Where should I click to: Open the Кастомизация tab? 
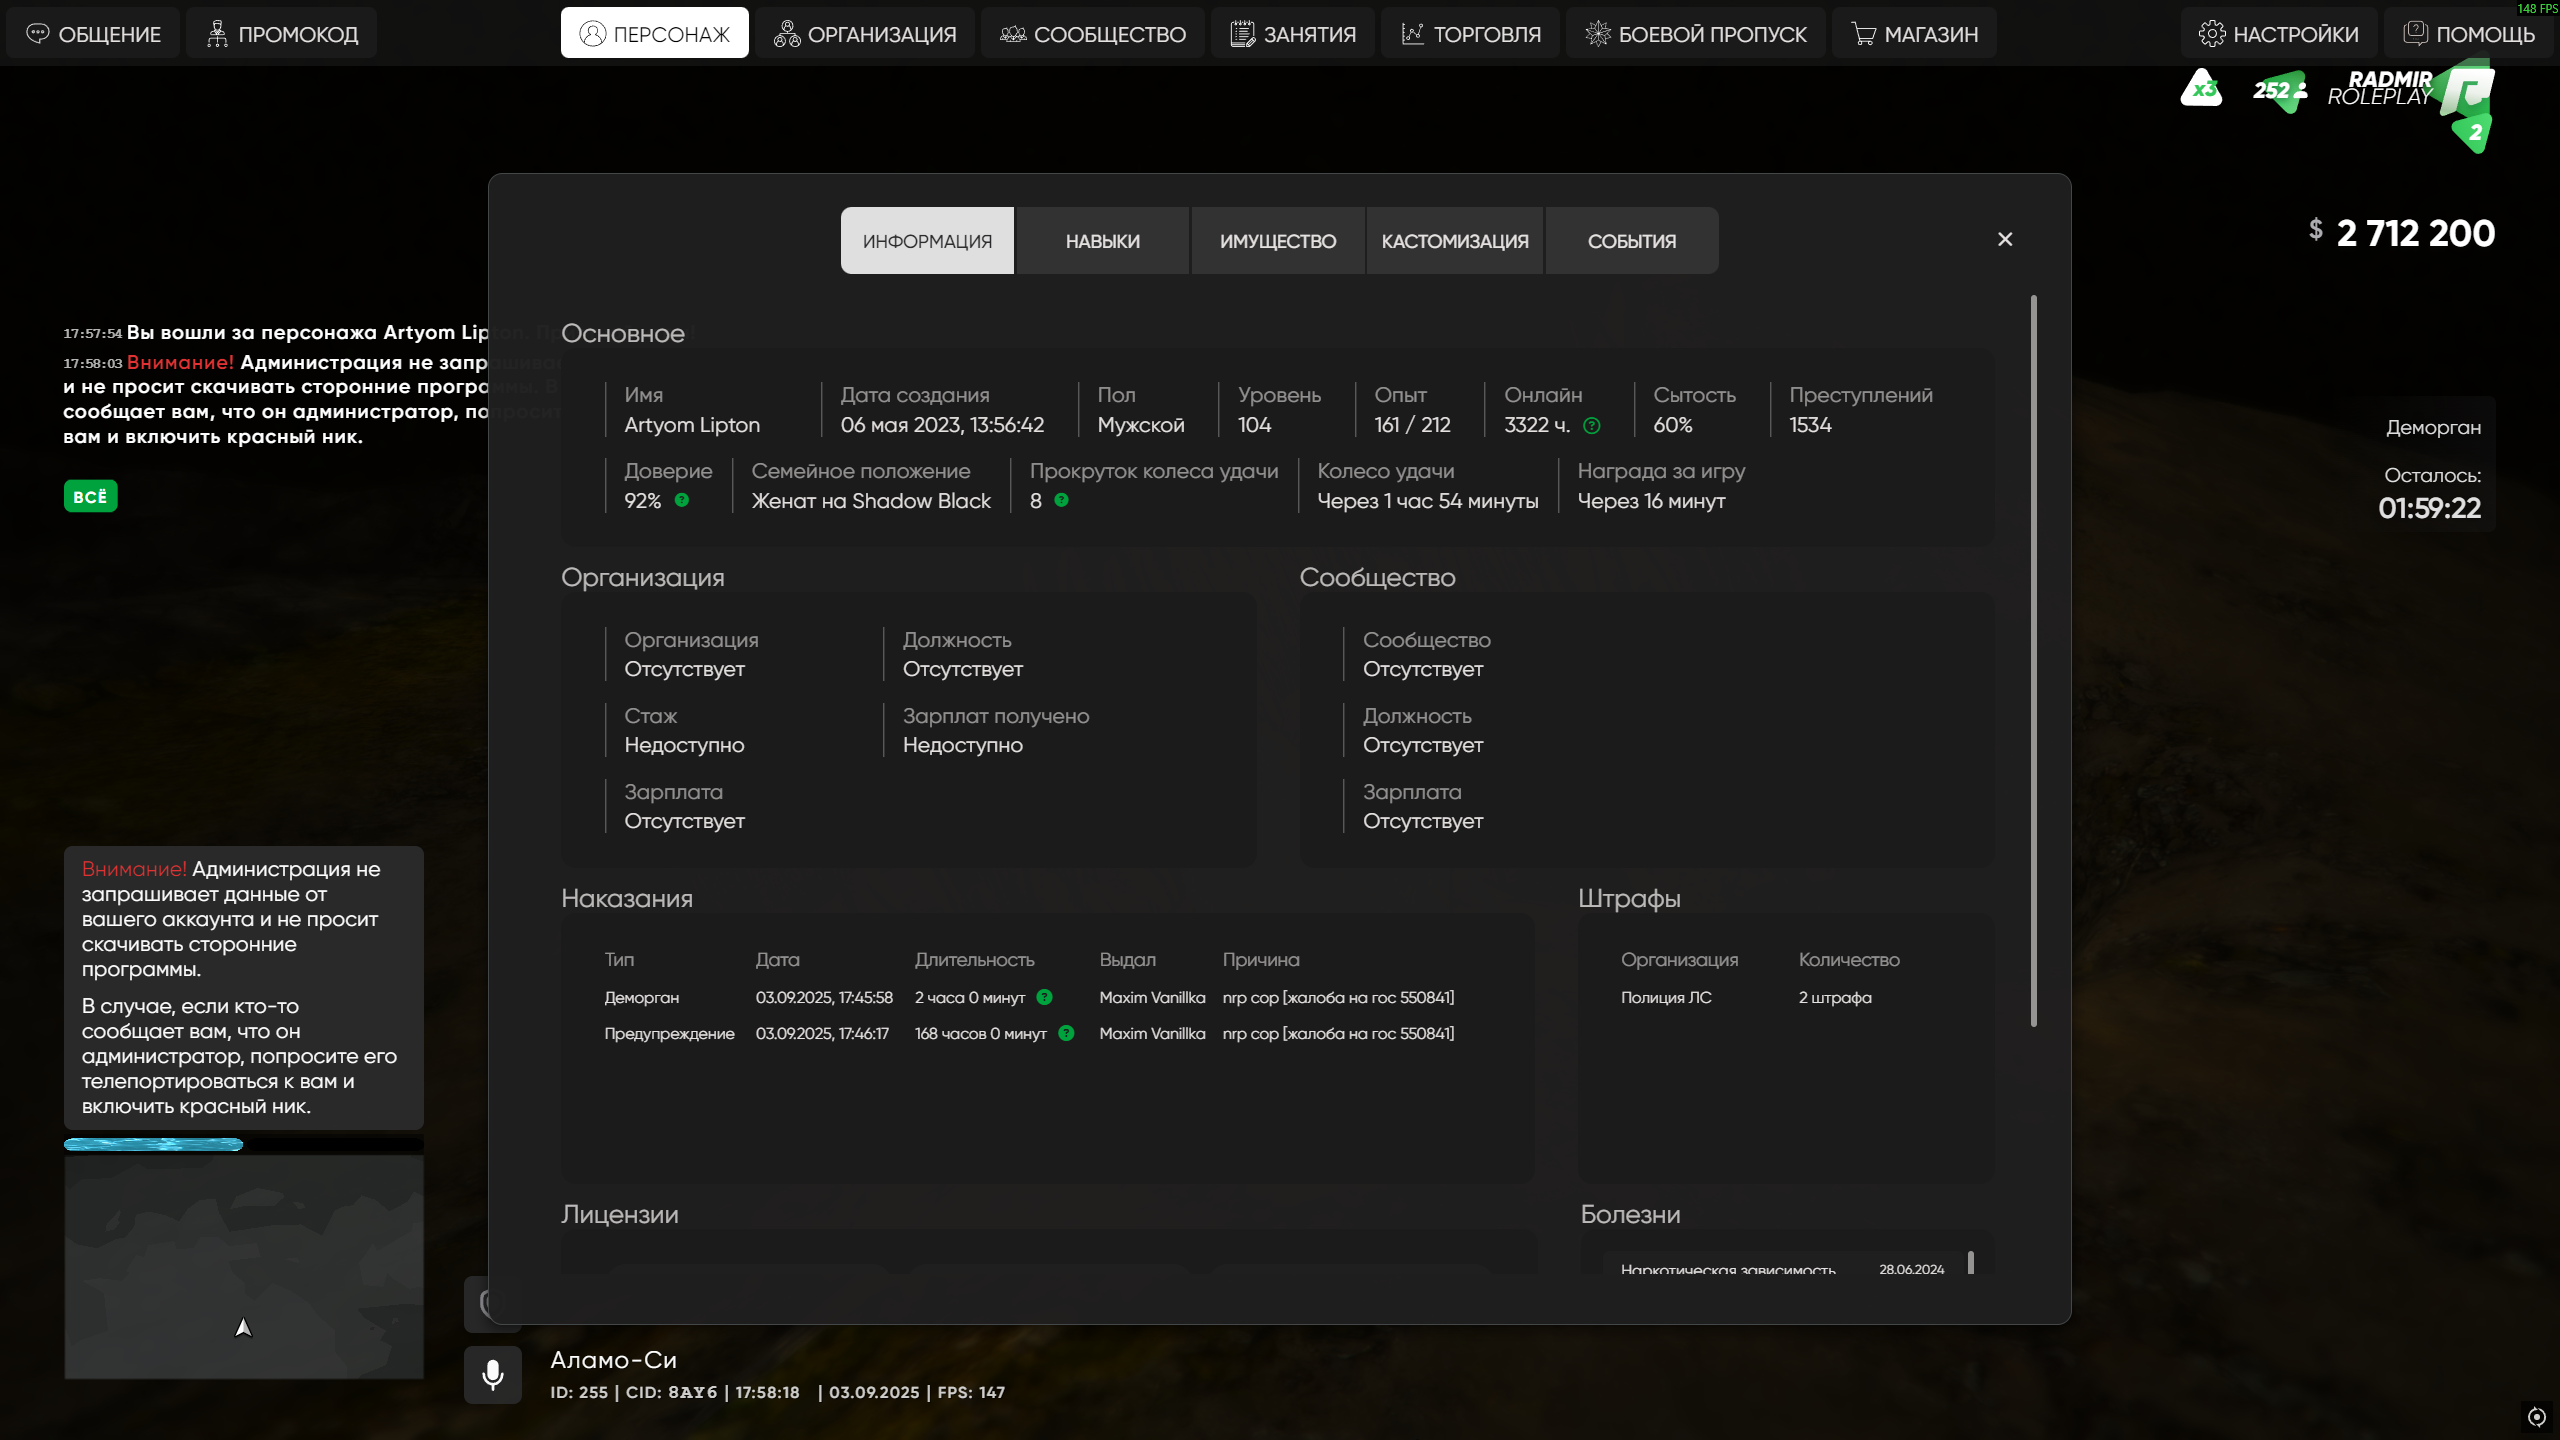[x=1454, y=241]
